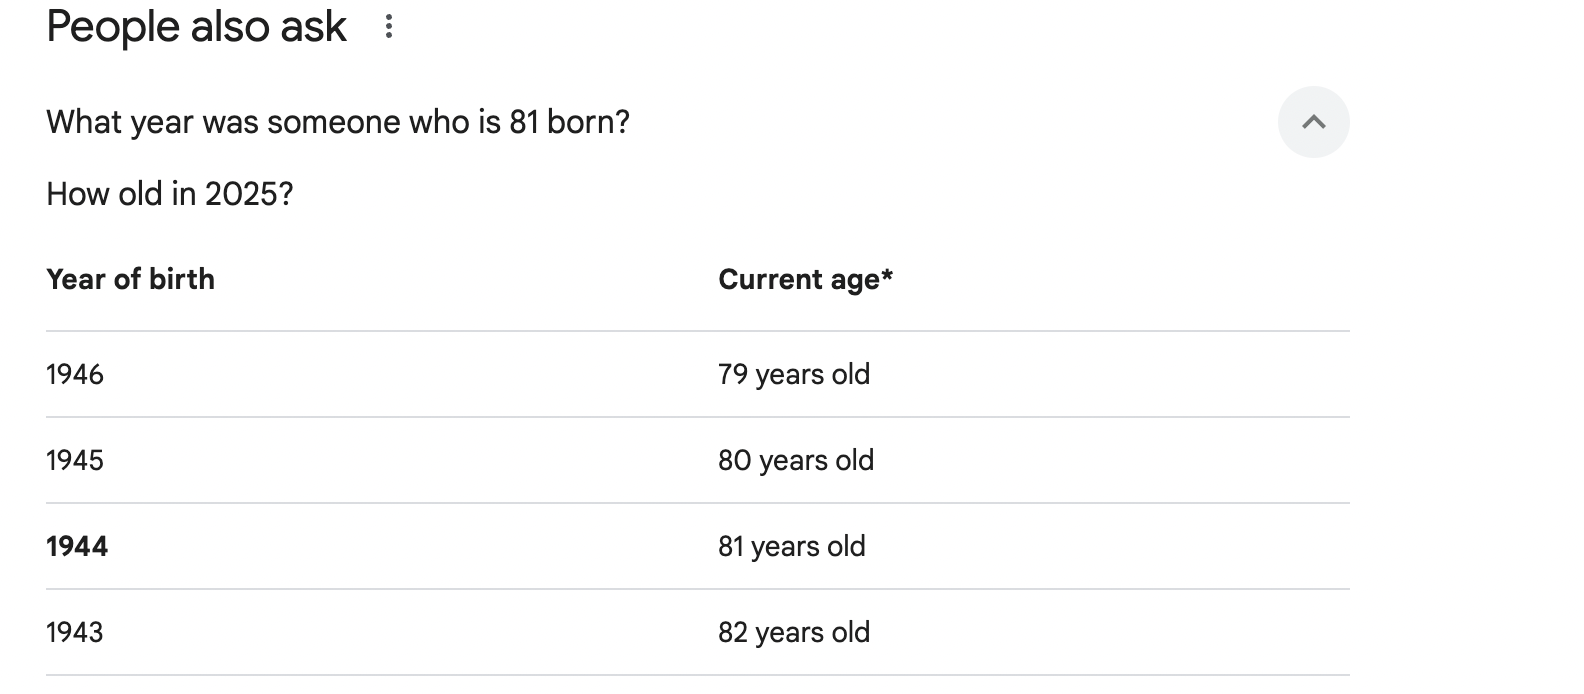1584x694 pixels.
Task: Select the 1943 table cell
Action: pos(75,632)
